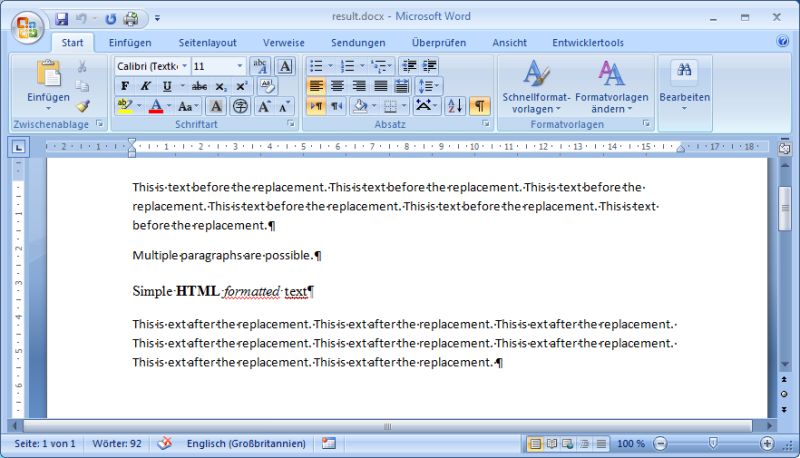The height and width of the screenshot is (458, 800).
Task: Click the decrease indent icon
Action: 409,66
